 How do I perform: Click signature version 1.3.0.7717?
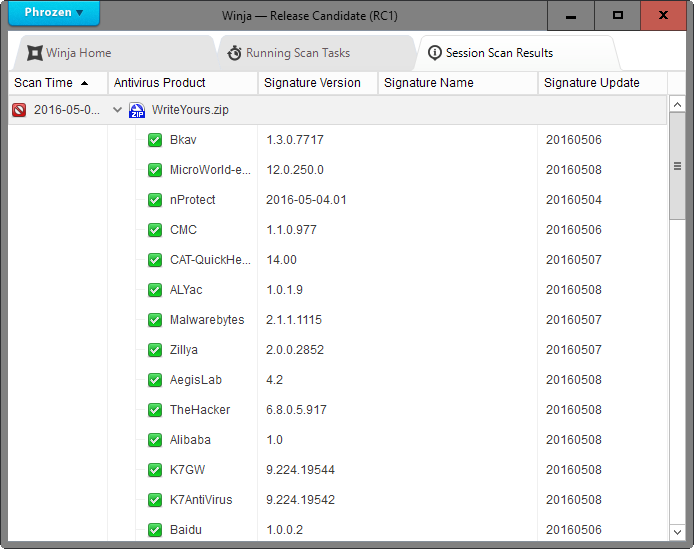pyautogui.click(x=295, y=140)
